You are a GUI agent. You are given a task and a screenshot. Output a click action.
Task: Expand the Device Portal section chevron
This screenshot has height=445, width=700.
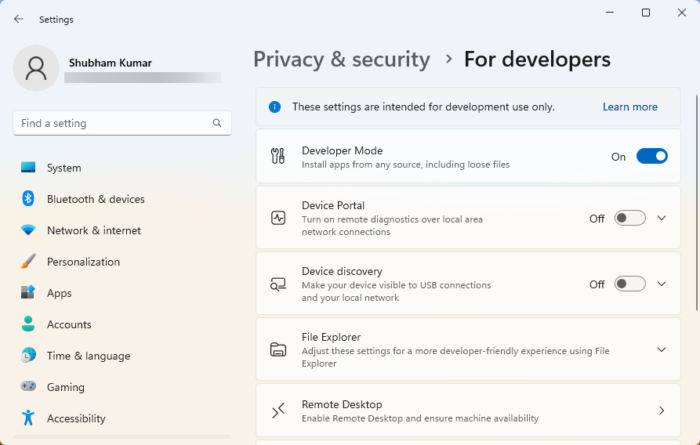coord(661,218)
